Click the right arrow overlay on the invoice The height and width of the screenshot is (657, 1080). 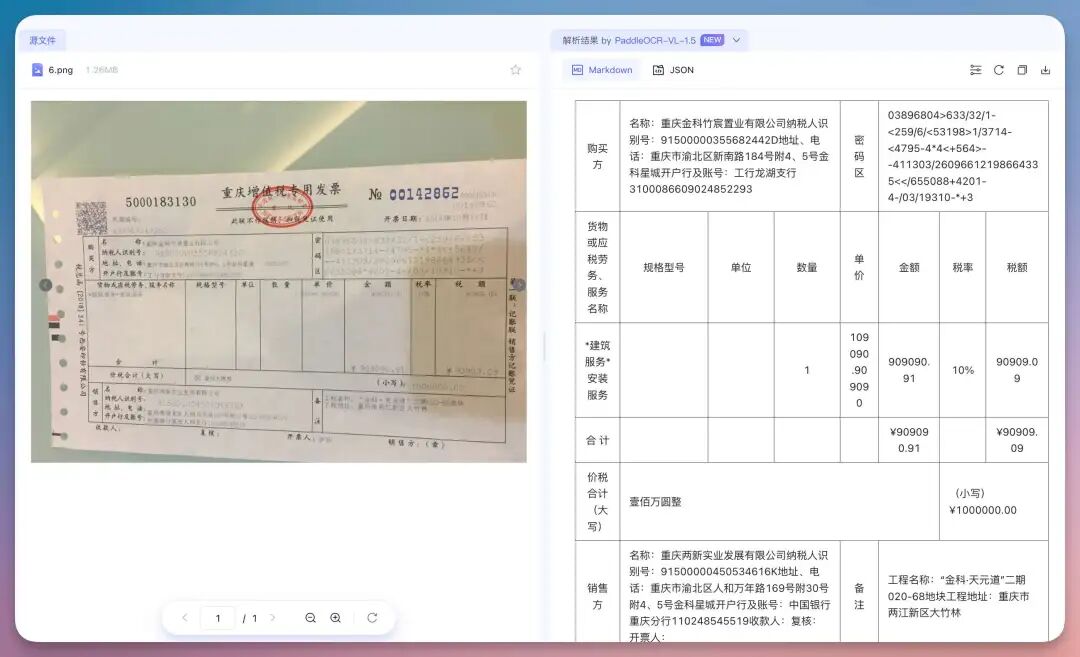tap(519, 285)
